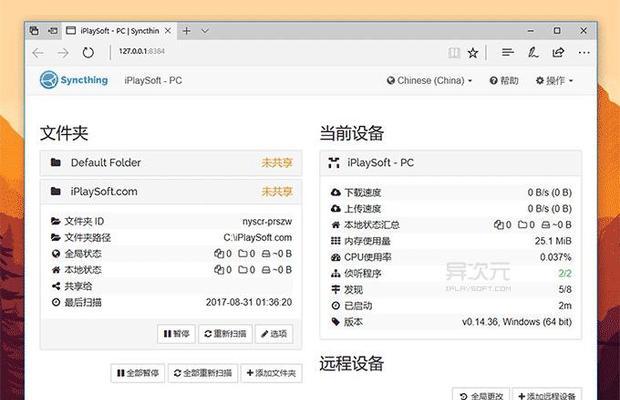This screenshot has height=400, width=620.
Task: Go back with browser back arrow
Action: pyautogui.click(x=38, y=53)
